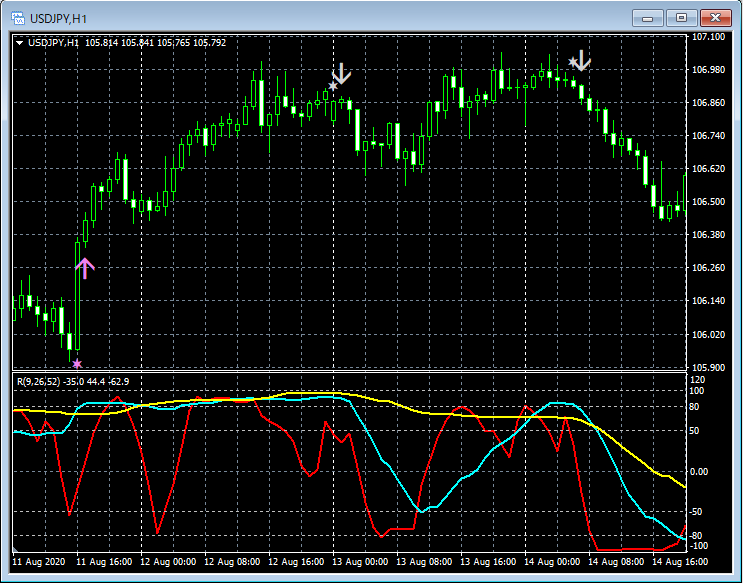Click the gray star beside second down arrow
The width and height of the screenshot is (744, 583).
[x=572, y=63]
